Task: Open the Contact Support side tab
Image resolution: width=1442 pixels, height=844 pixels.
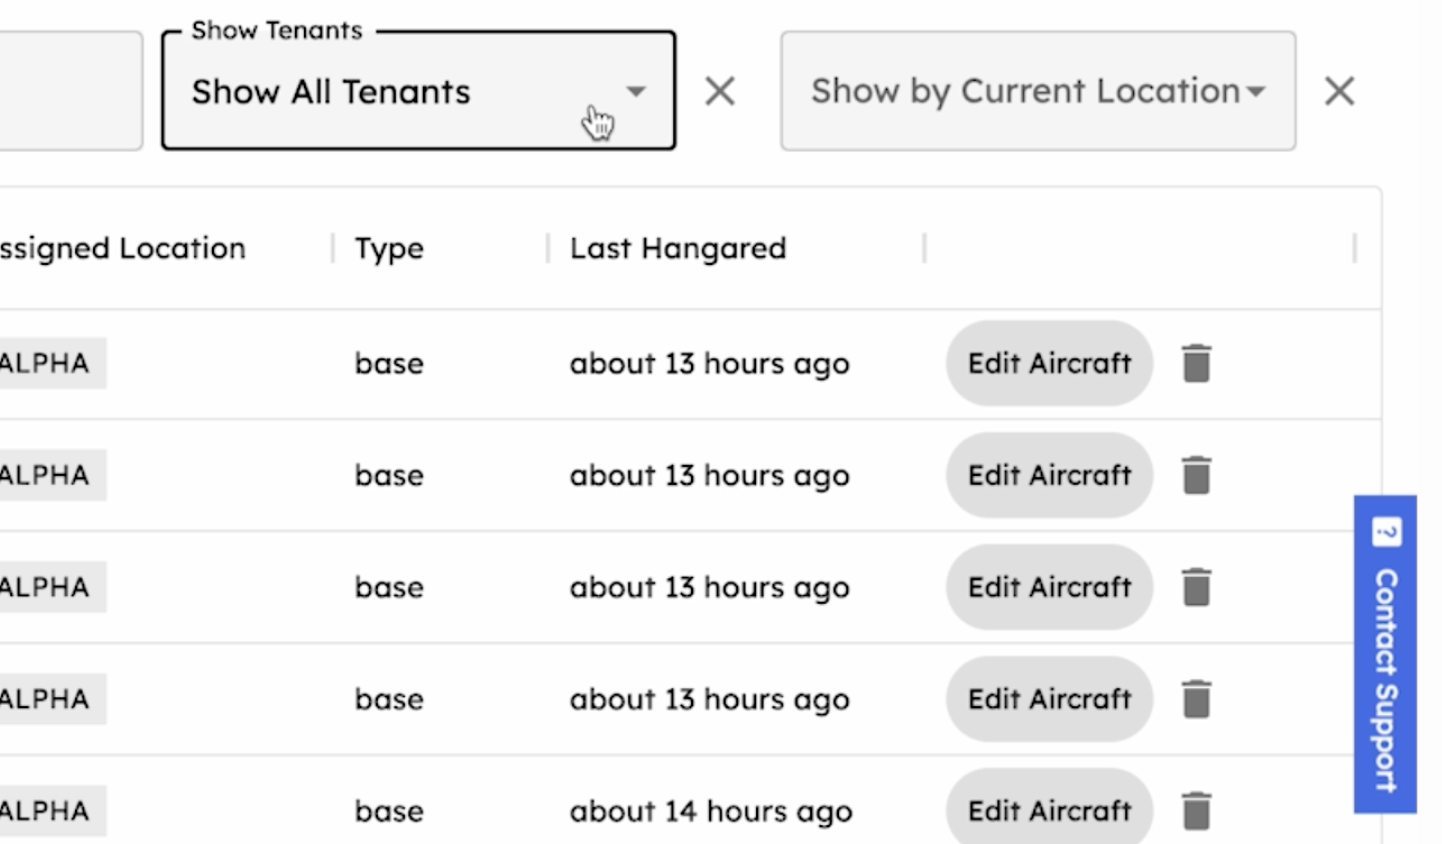Action: point(1385,654)
